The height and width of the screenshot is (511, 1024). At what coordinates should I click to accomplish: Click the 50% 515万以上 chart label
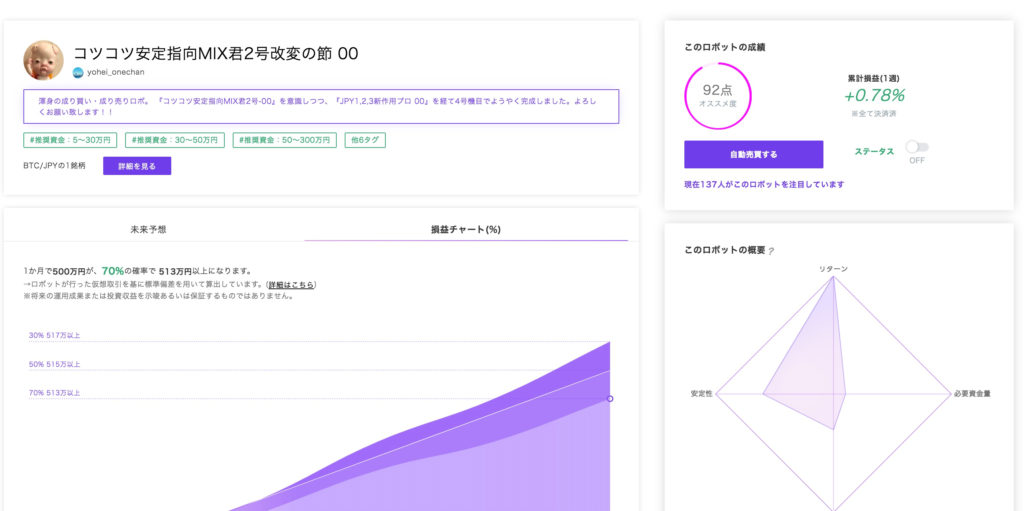[x=54, y=364]
